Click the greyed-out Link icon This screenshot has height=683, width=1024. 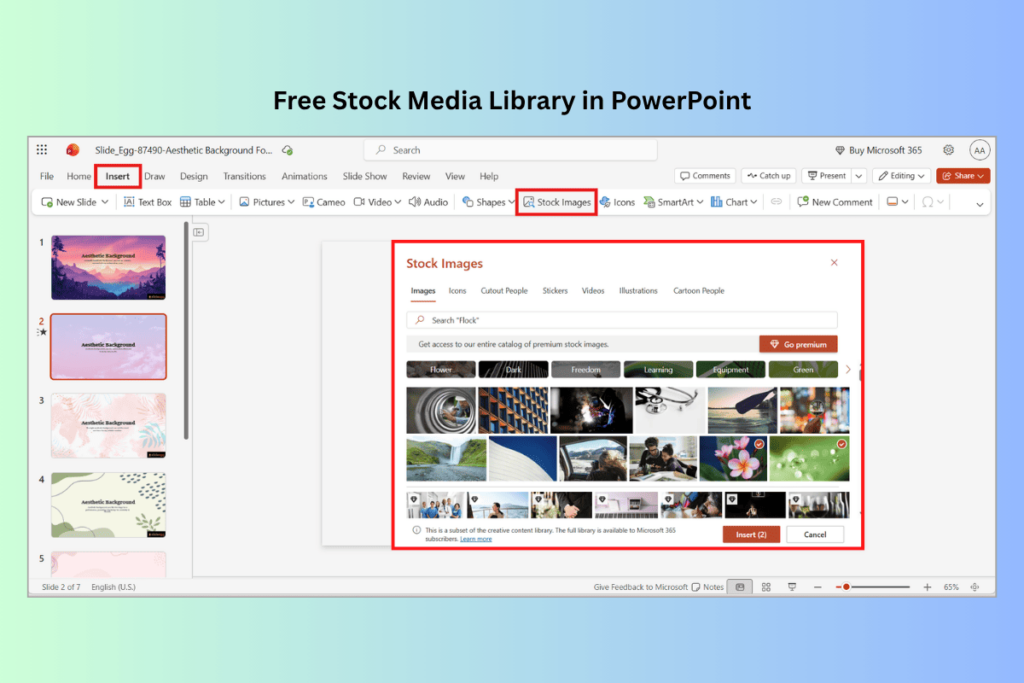point(776,202)
